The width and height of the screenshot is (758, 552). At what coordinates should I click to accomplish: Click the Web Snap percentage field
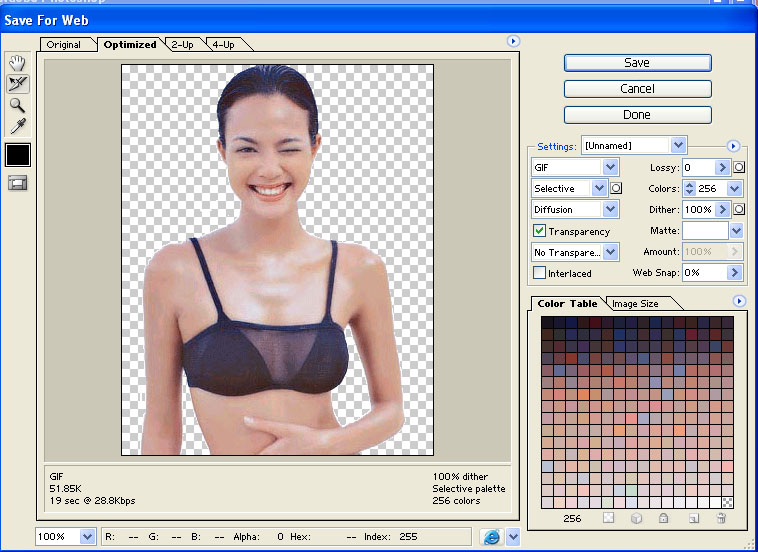coord(705,273)
